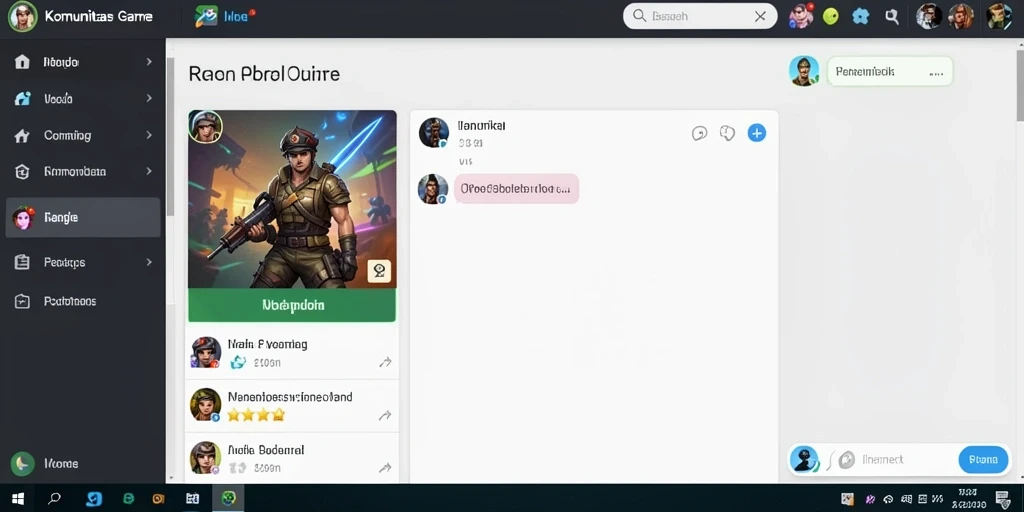
Task: Expand the Peoitpe sidebar chevron
Action: (x=149, y=262)
